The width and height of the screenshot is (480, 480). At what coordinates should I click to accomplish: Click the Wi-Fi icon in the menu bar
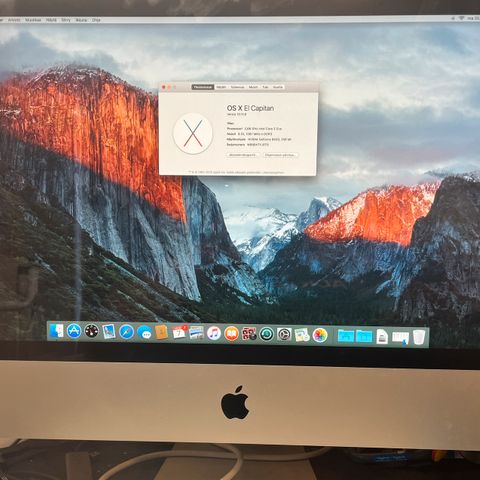461,19
